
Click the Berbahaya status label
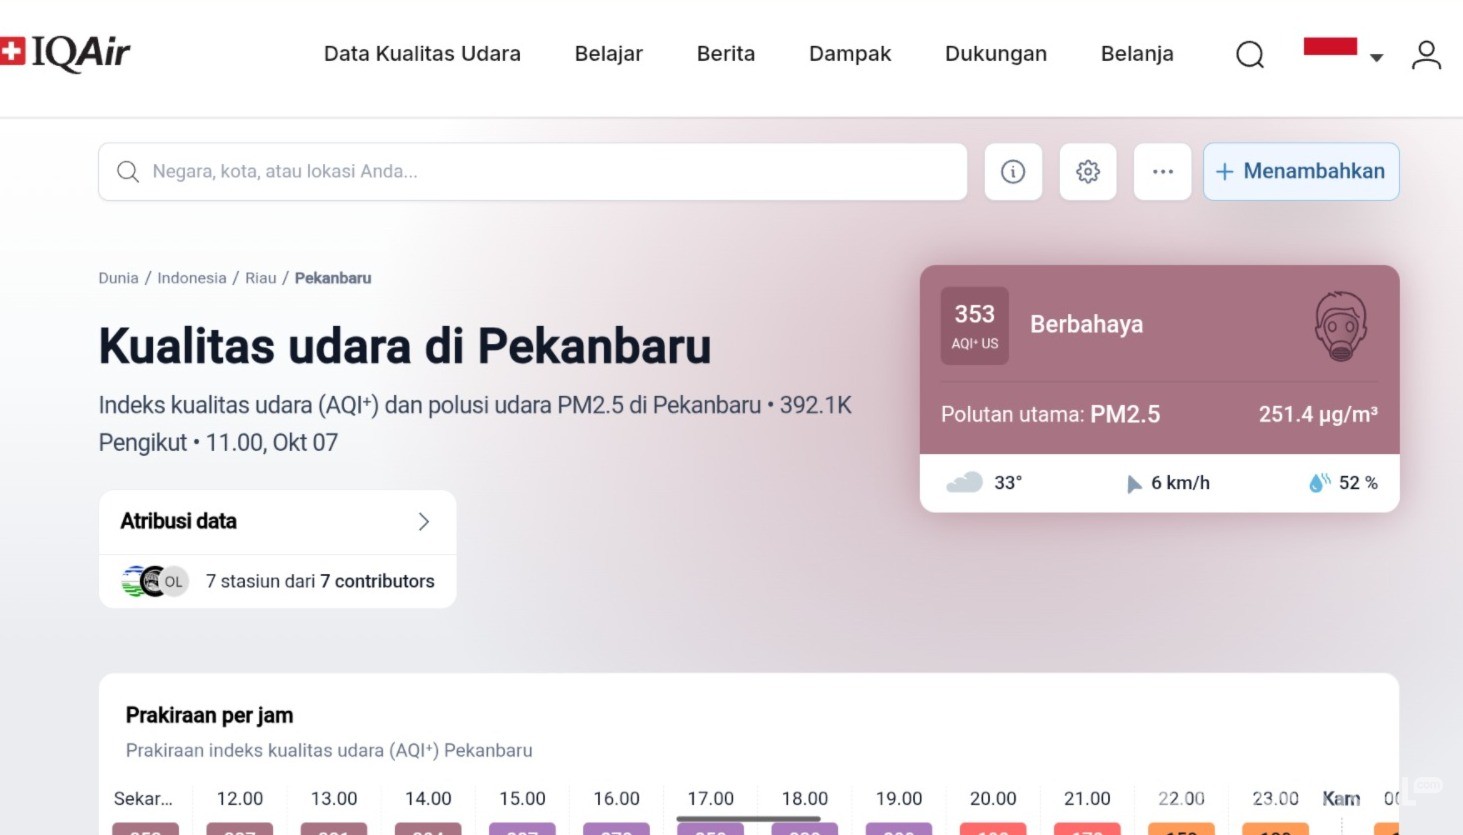pos(1087,324)
